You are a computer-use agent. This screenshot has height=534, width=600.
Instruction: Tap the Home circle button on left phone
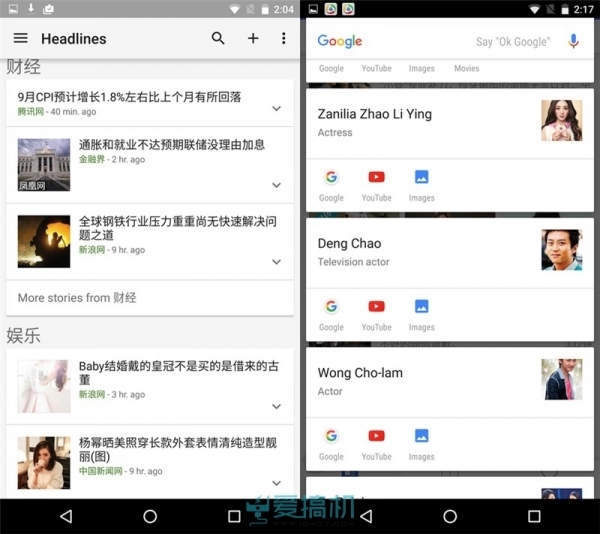coord(150,516)
